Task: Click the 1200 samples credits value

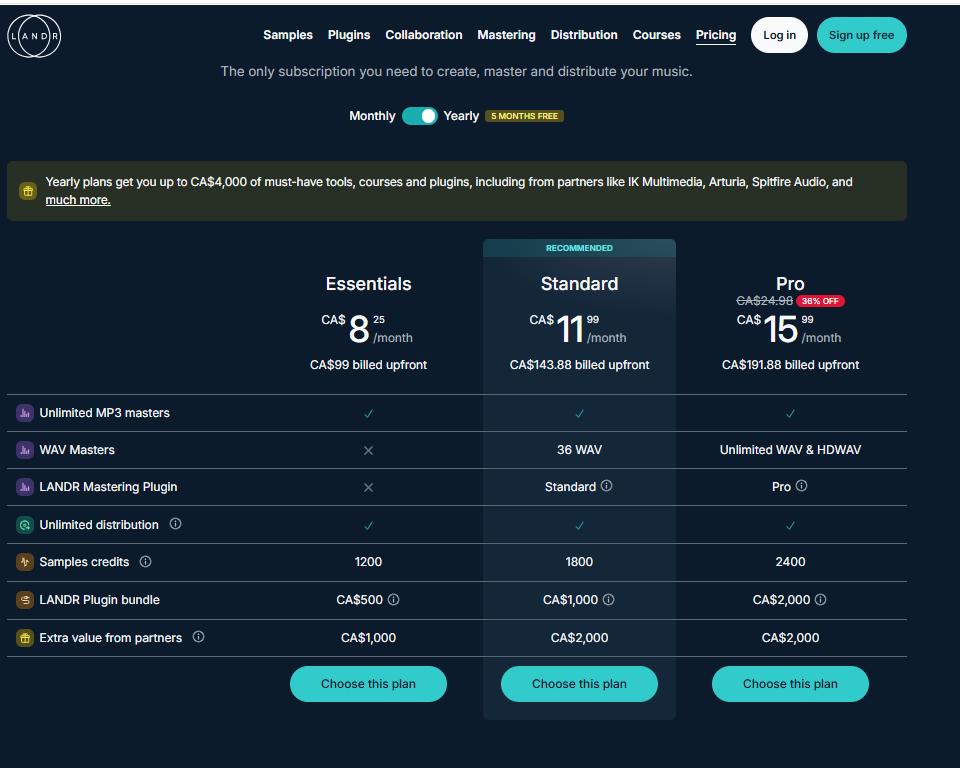Action: [368, 562]
